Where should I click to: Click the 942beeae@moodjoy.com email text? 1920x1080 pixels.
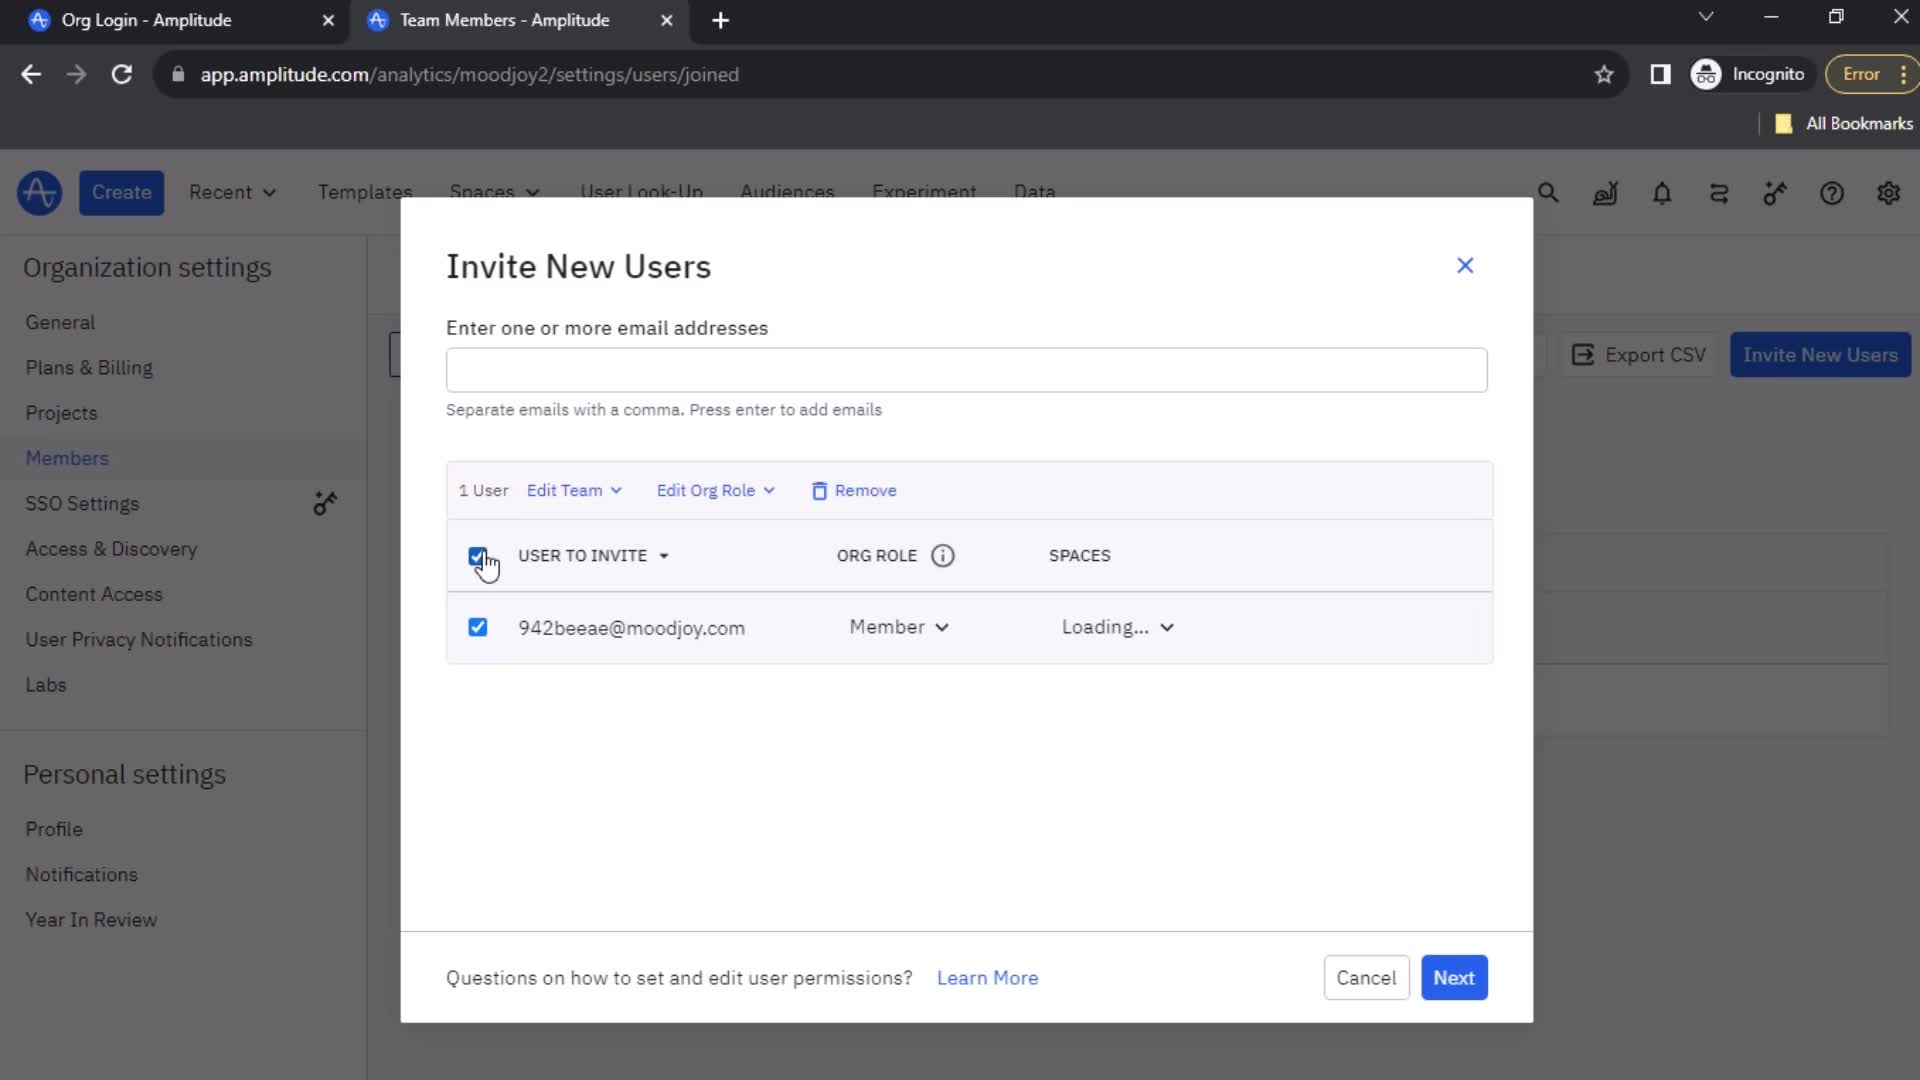pos(631,628)
